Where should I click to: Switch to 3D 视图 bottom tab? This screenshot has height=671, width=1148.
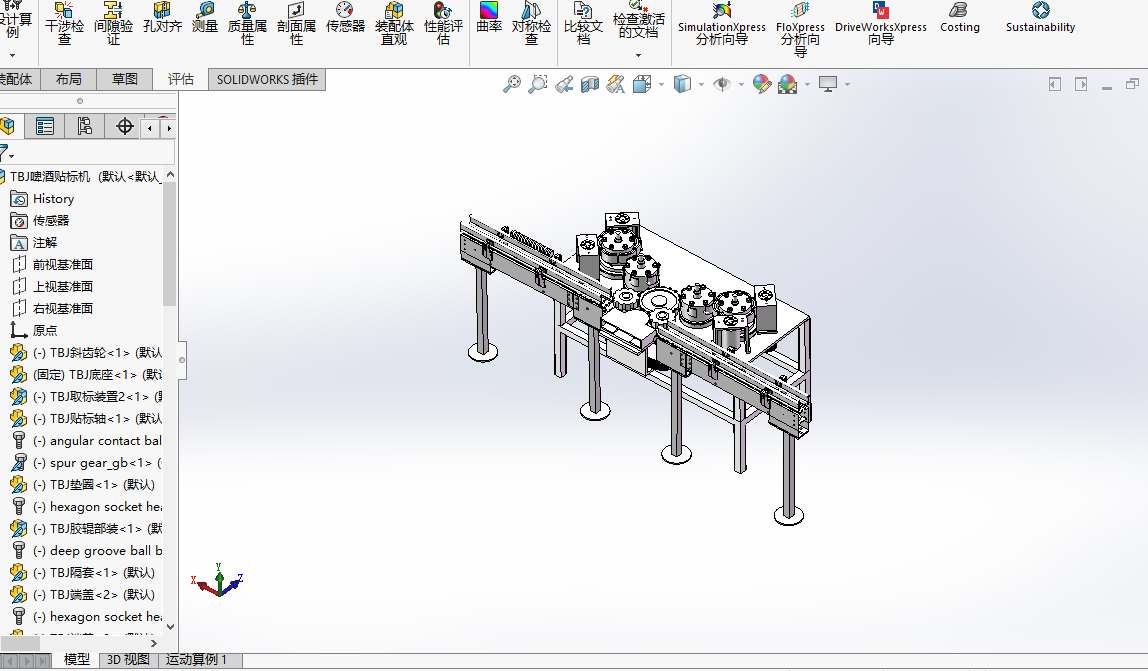click(x=128, y=659)
